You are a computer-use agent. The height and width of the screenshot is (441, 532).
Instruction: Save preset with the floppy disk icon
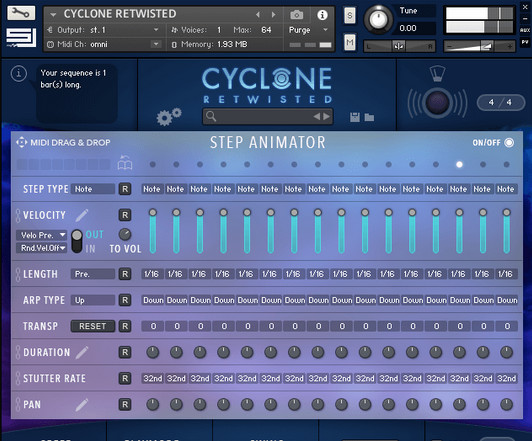pyautogui.click(x=355, y=117)
